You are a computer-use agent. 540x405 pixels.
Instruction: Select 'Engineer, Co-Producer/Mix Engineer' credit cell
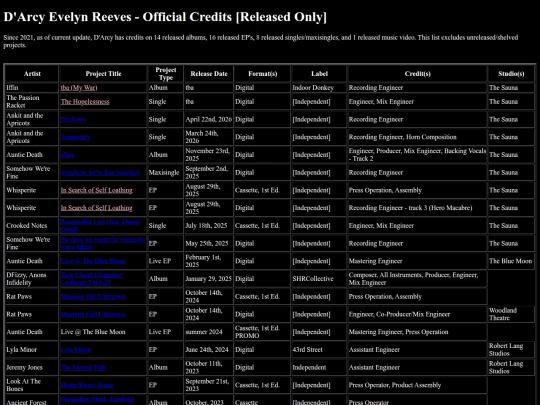(x=417, y=314)
